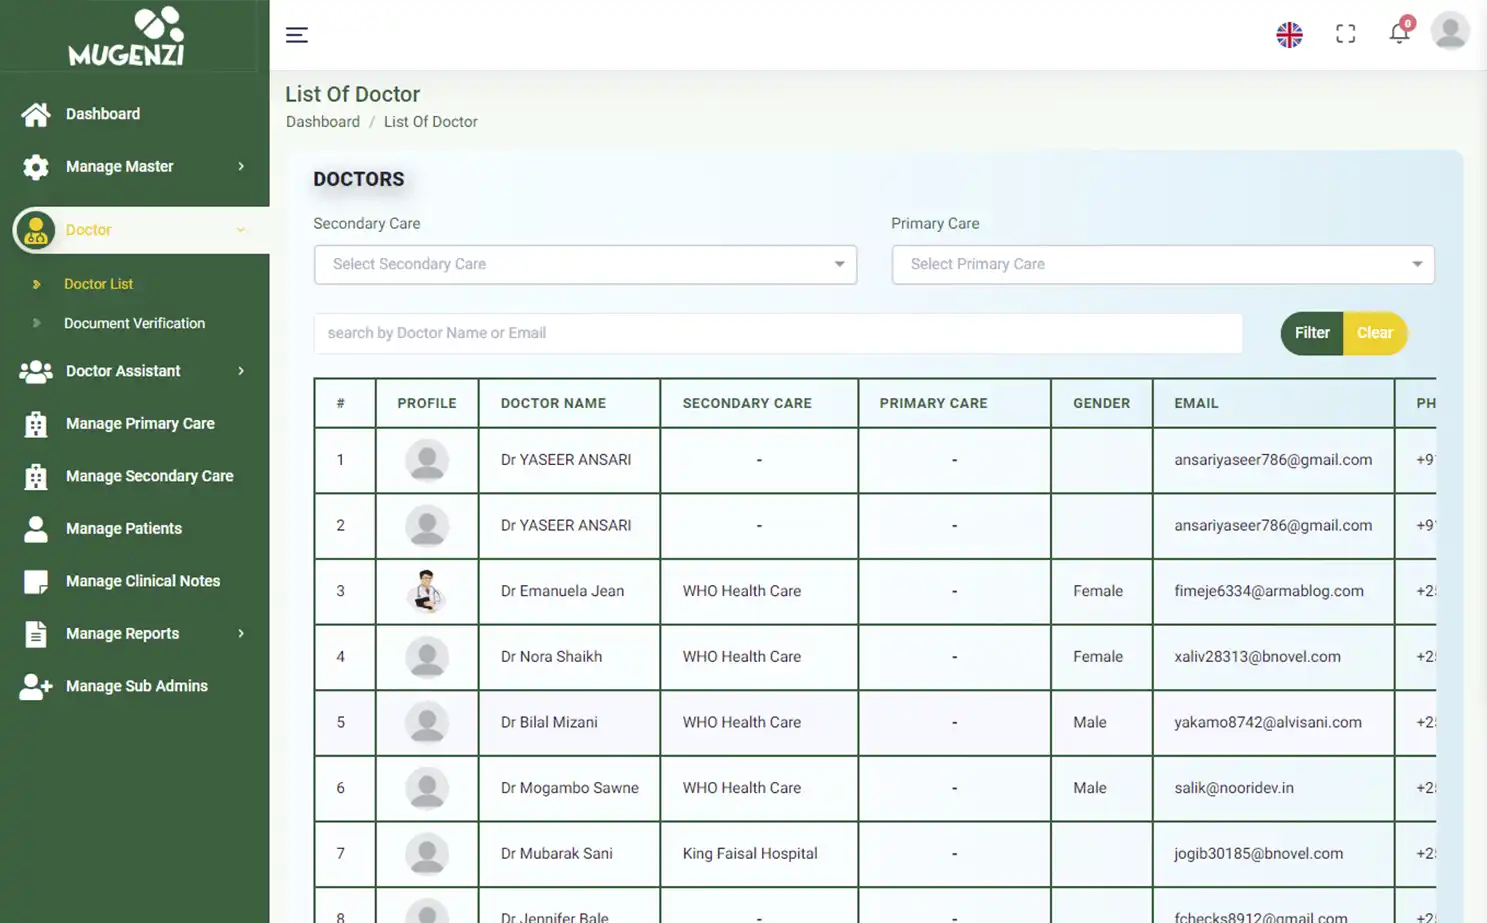Expand the Manage Reports submenu
Viewport: 1487px width, 923px height.
(x=122, y=633)
